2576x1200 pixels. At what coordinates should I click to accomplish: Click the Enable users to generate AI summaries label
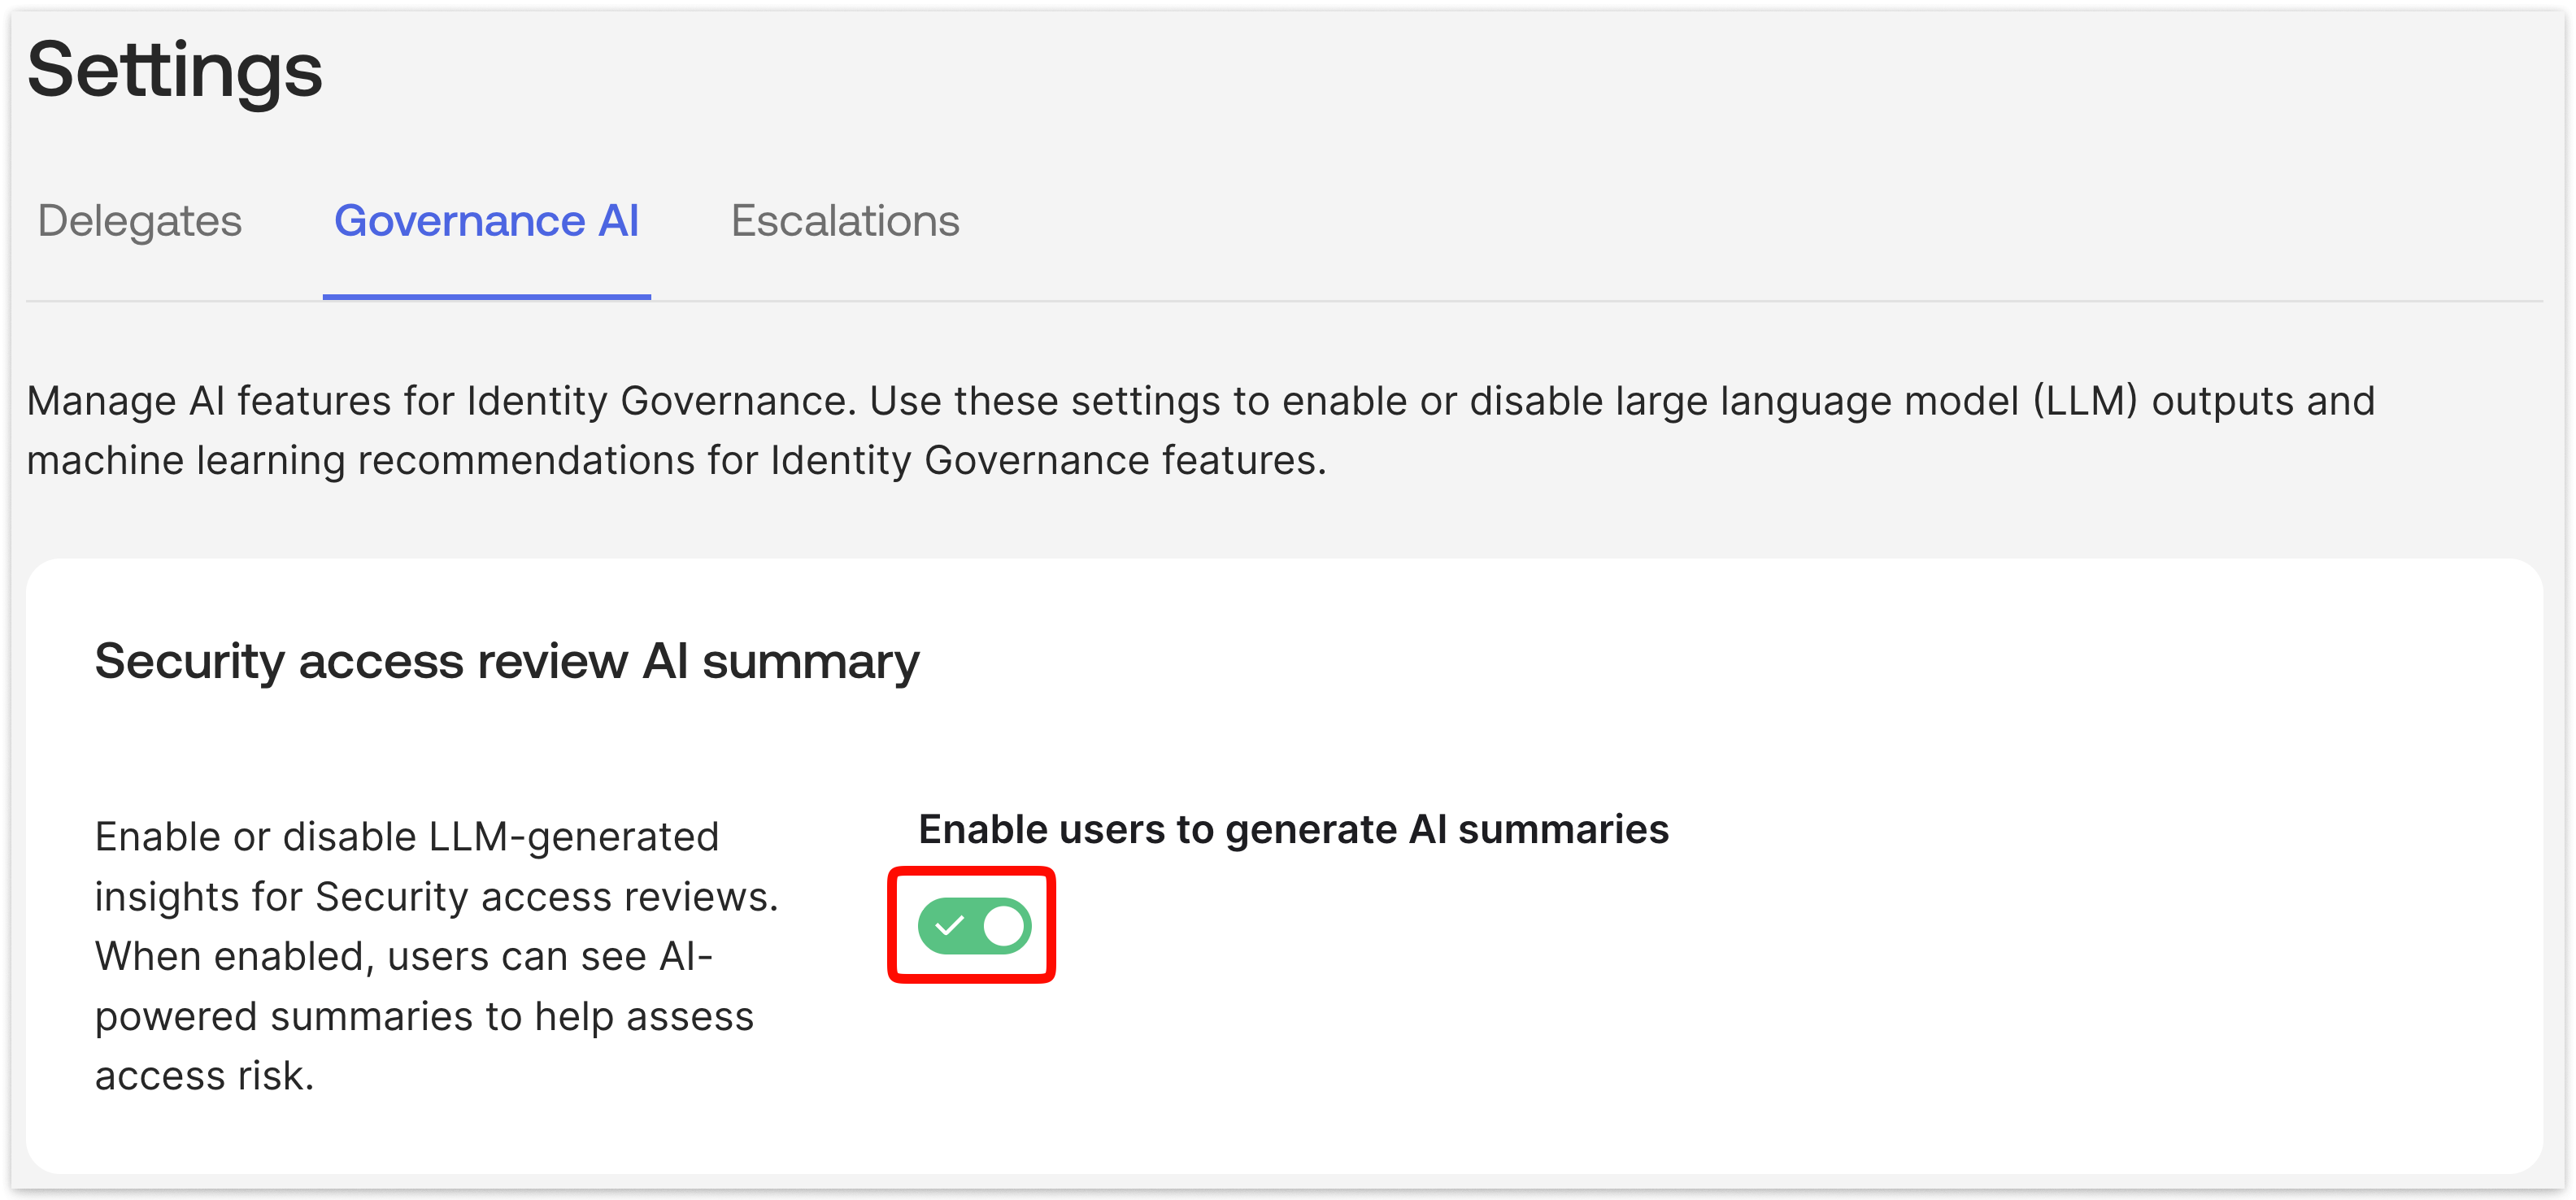(1295, 828)
